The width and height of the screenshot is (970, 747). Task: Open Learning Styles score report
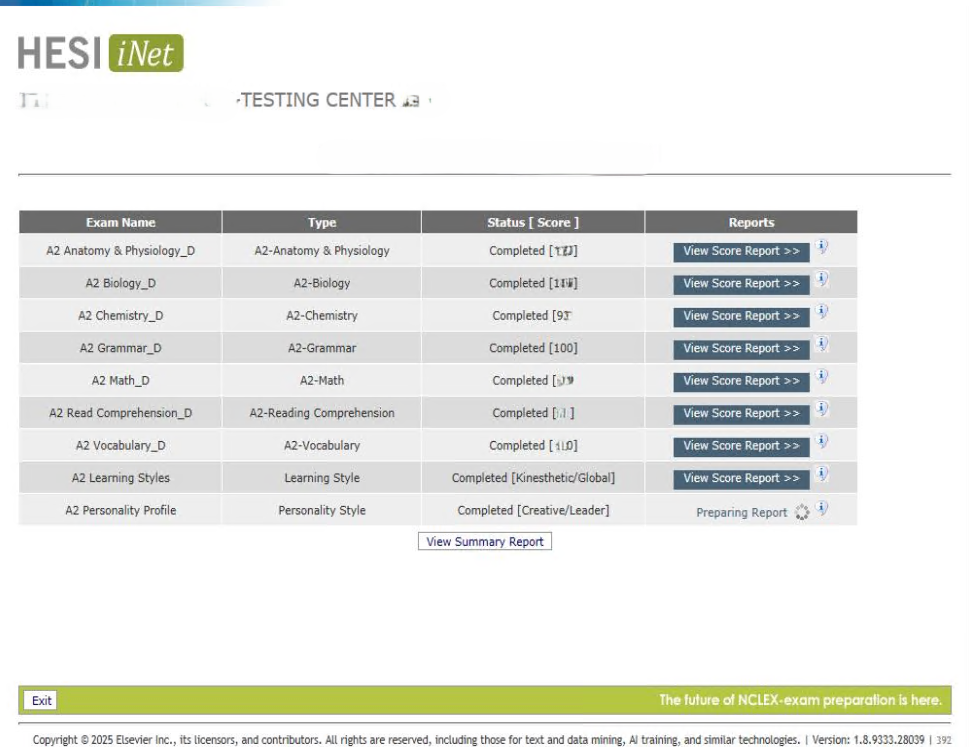[x=741, y=479]
